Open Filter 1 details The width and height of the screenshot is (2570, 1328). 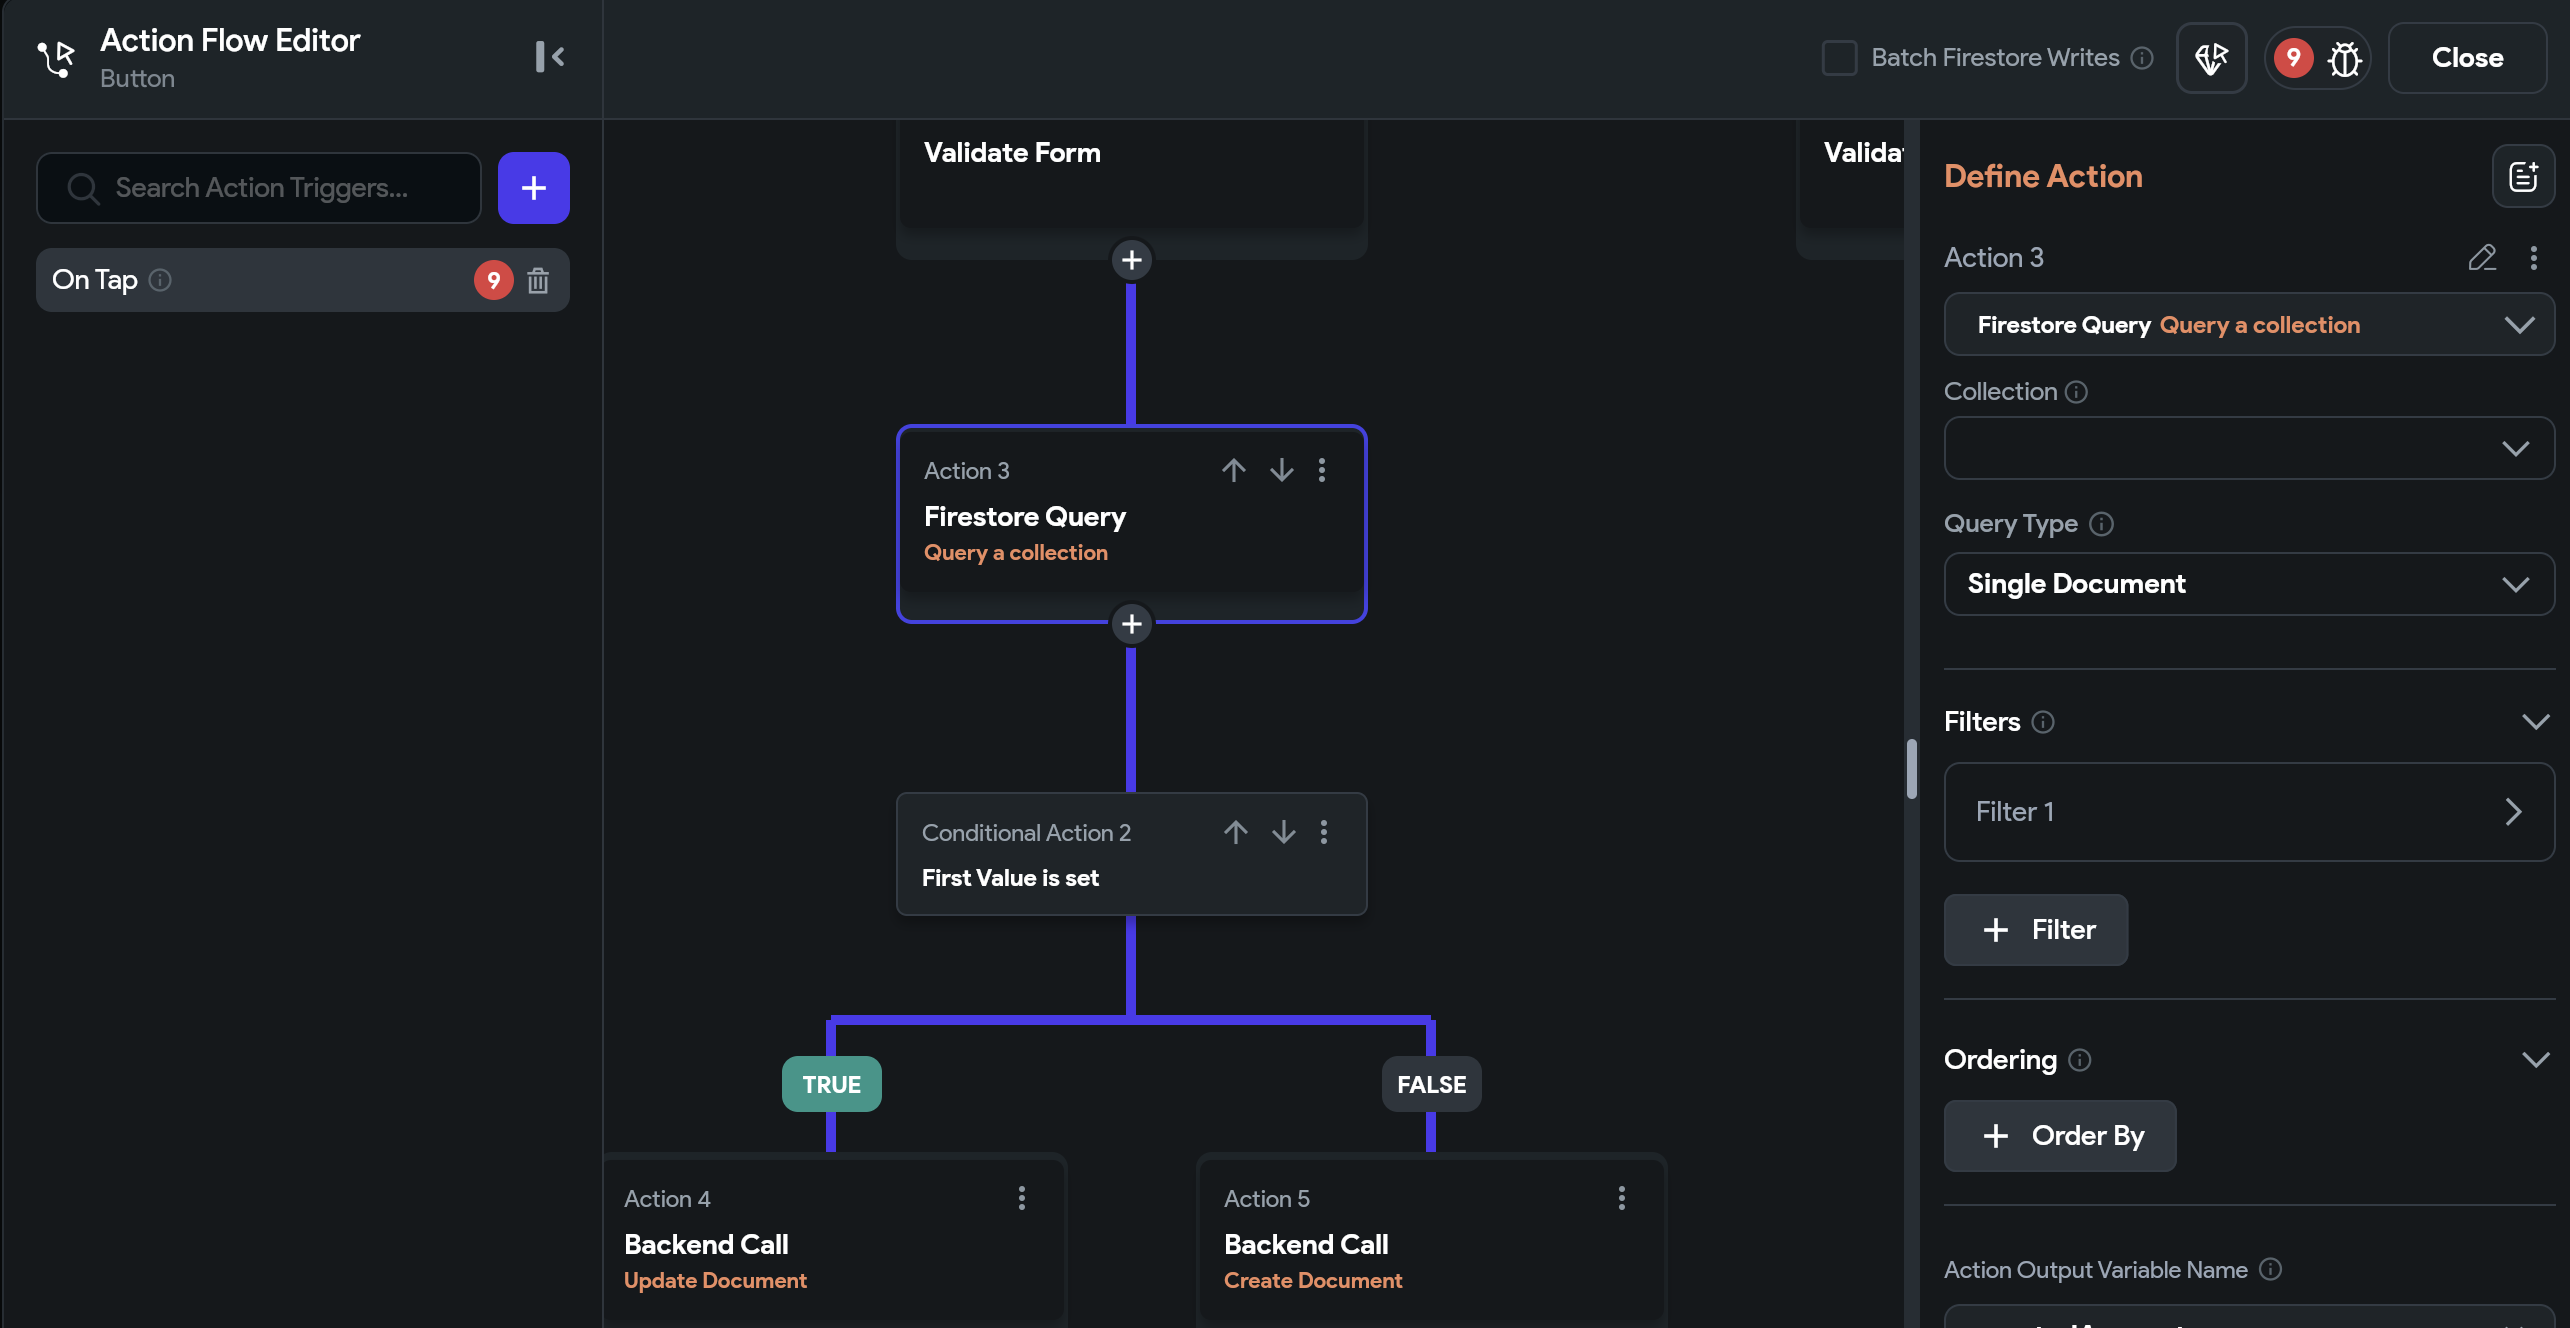[2248, 812]
